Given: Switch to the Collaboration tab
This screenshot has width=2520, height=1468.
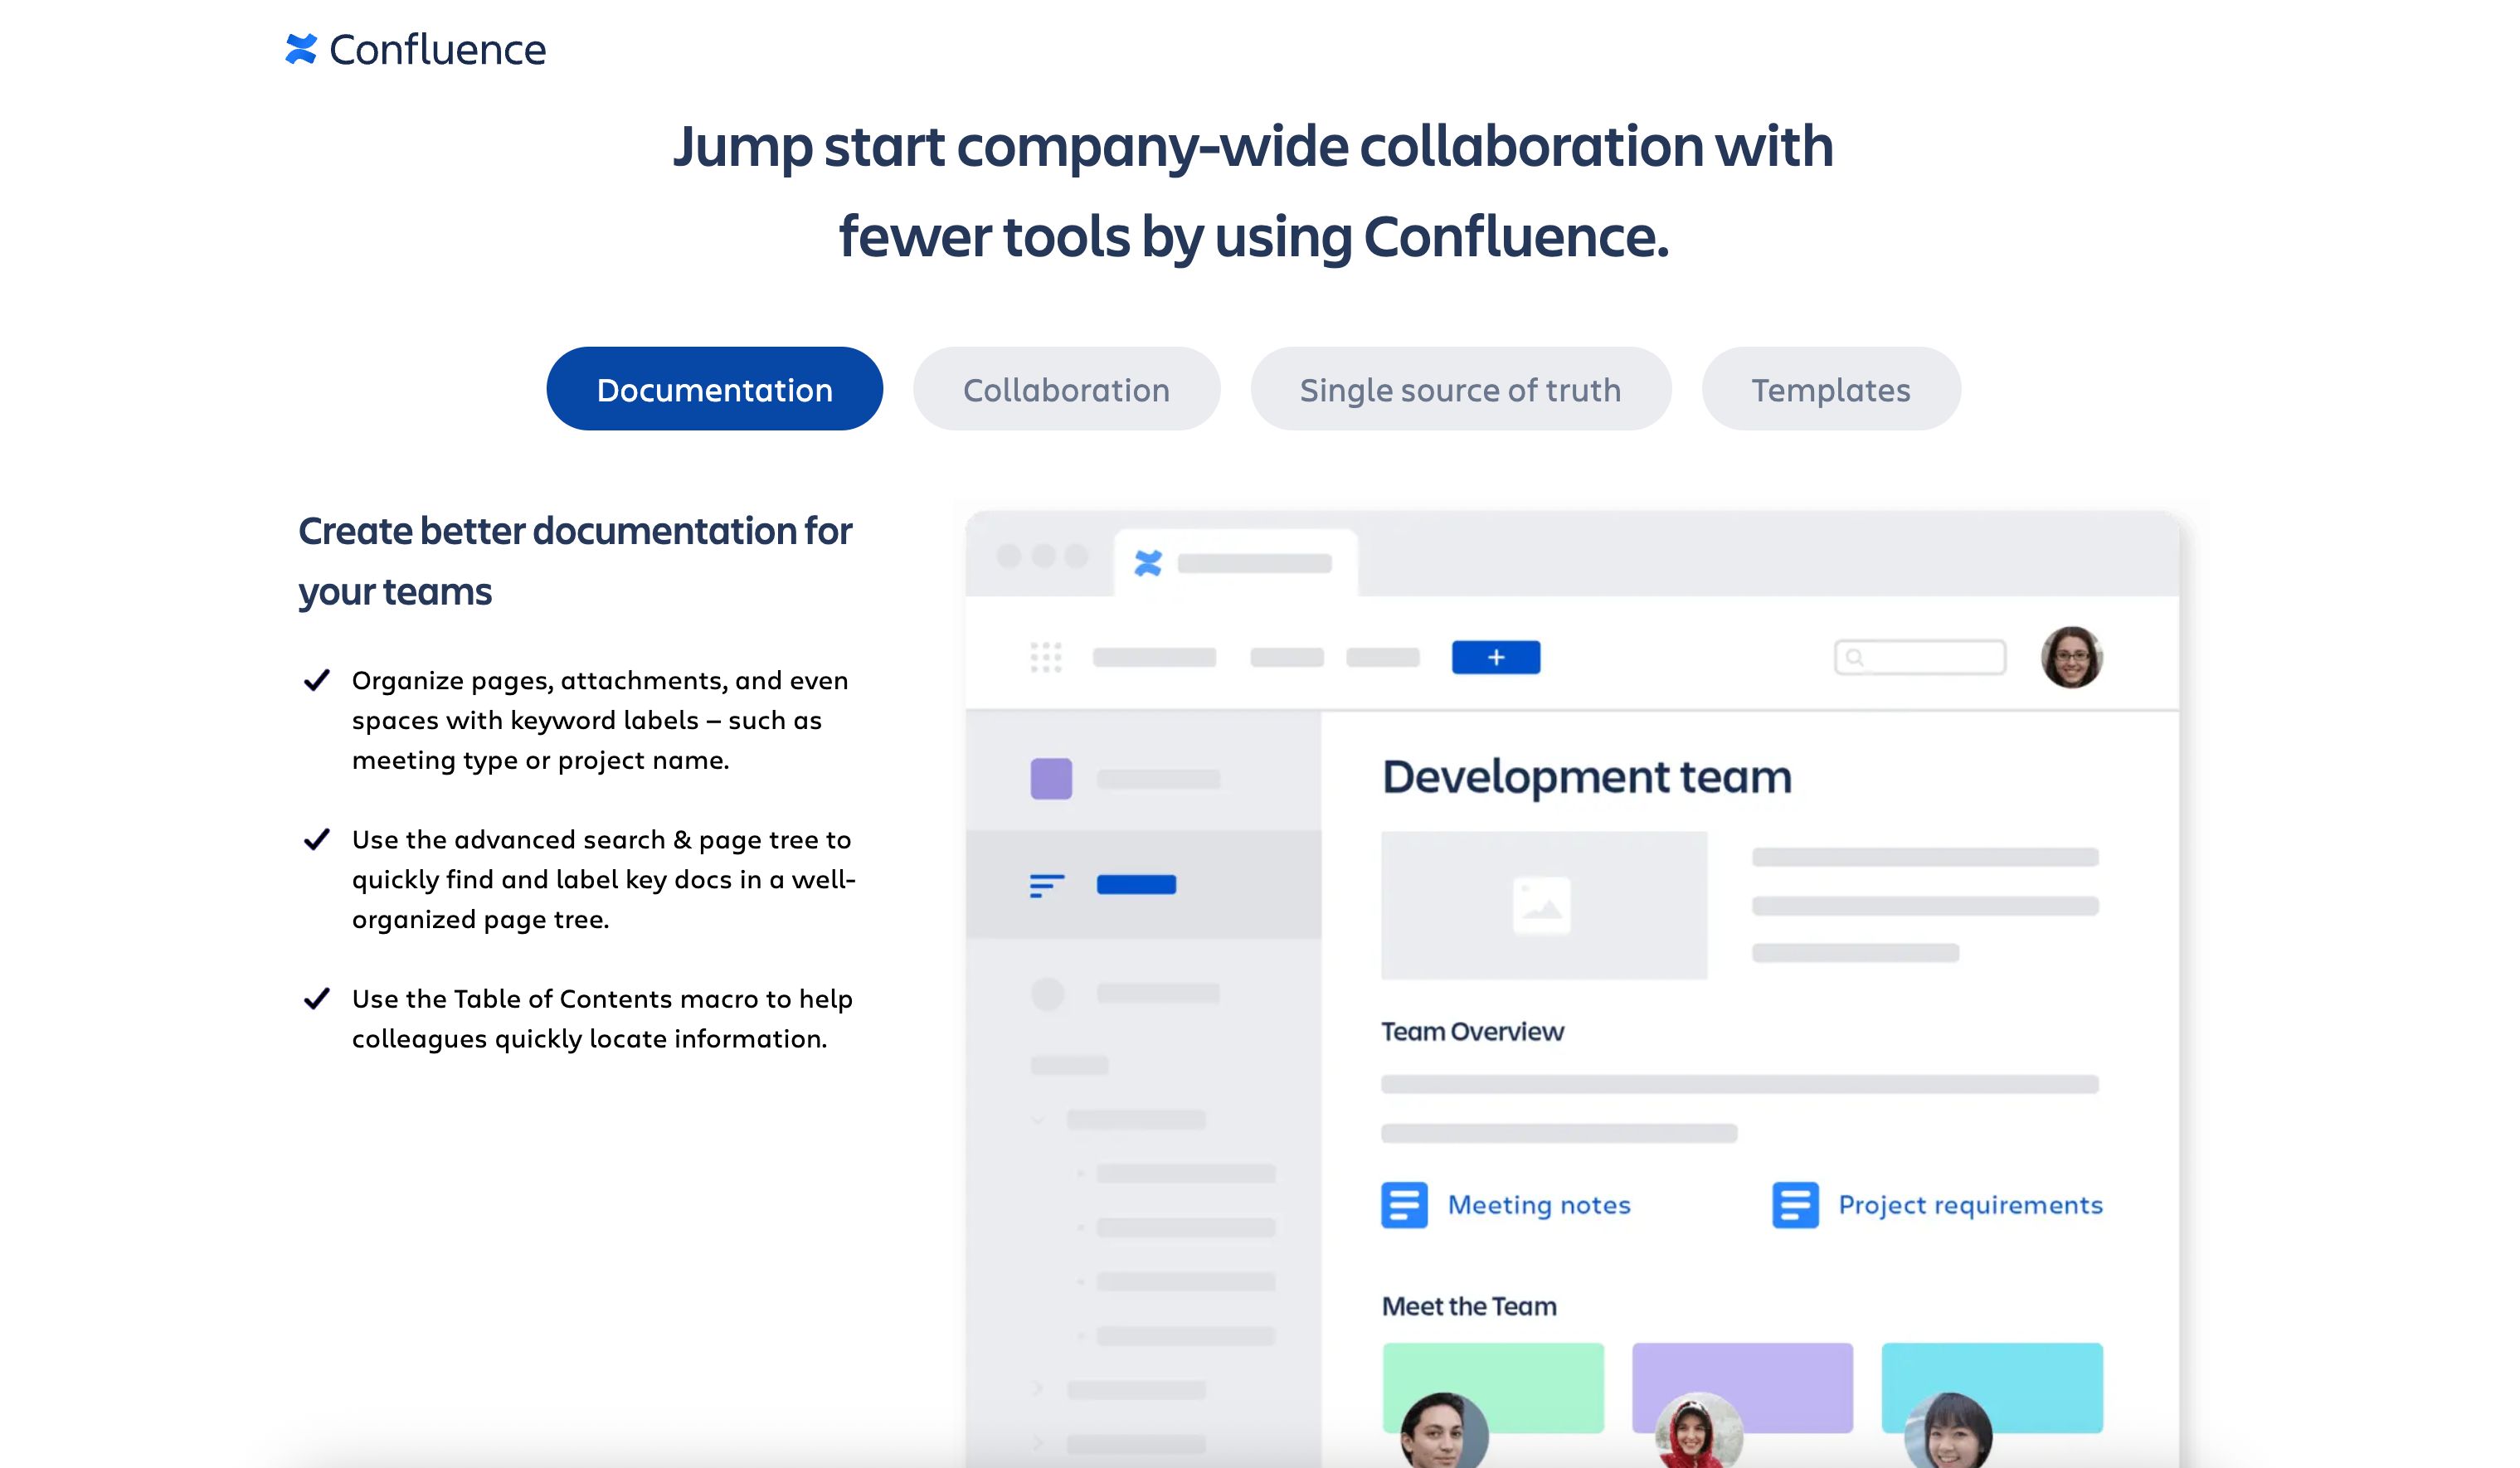Looking at the screenshot, I should pyautogui.click(x=1065, y=390).
